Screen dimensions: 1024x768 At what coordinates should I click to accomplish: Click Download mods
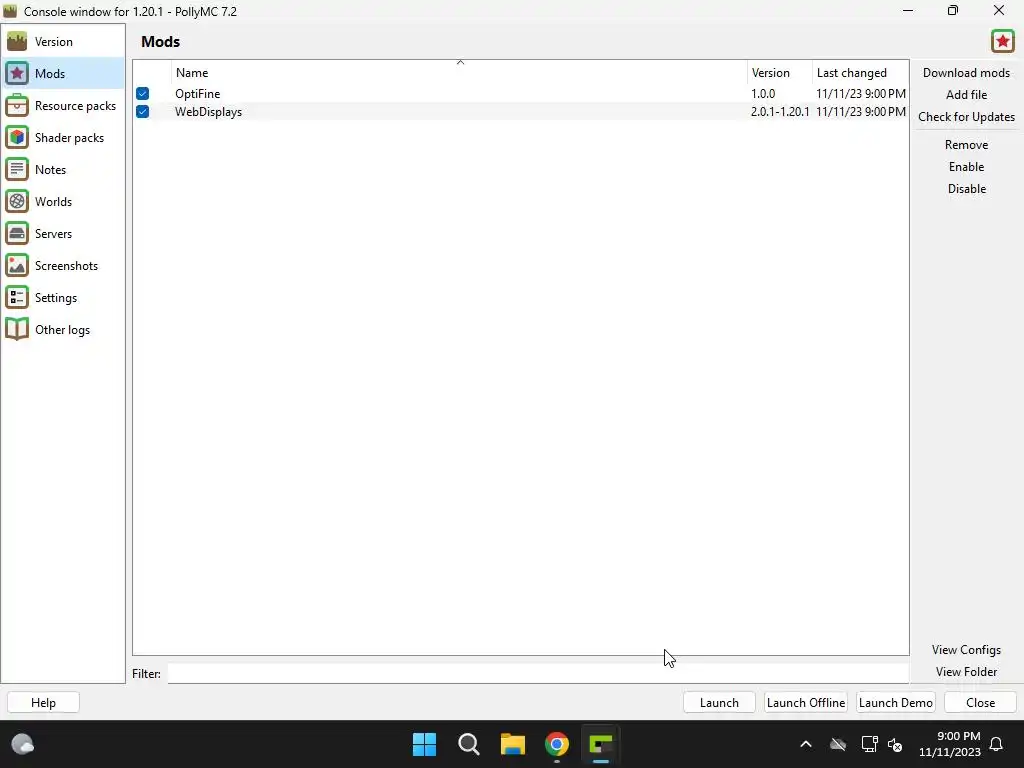966,72
